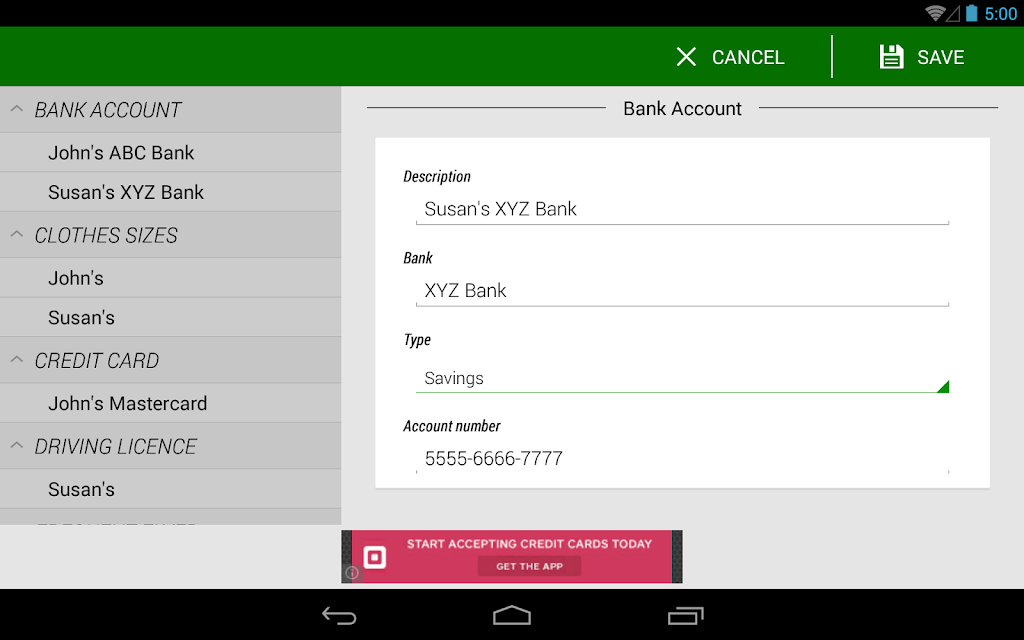The width and height of the screenshot is (1024, 640).
Task: Click the Square logo in the ad
Action: click(375, 557)
